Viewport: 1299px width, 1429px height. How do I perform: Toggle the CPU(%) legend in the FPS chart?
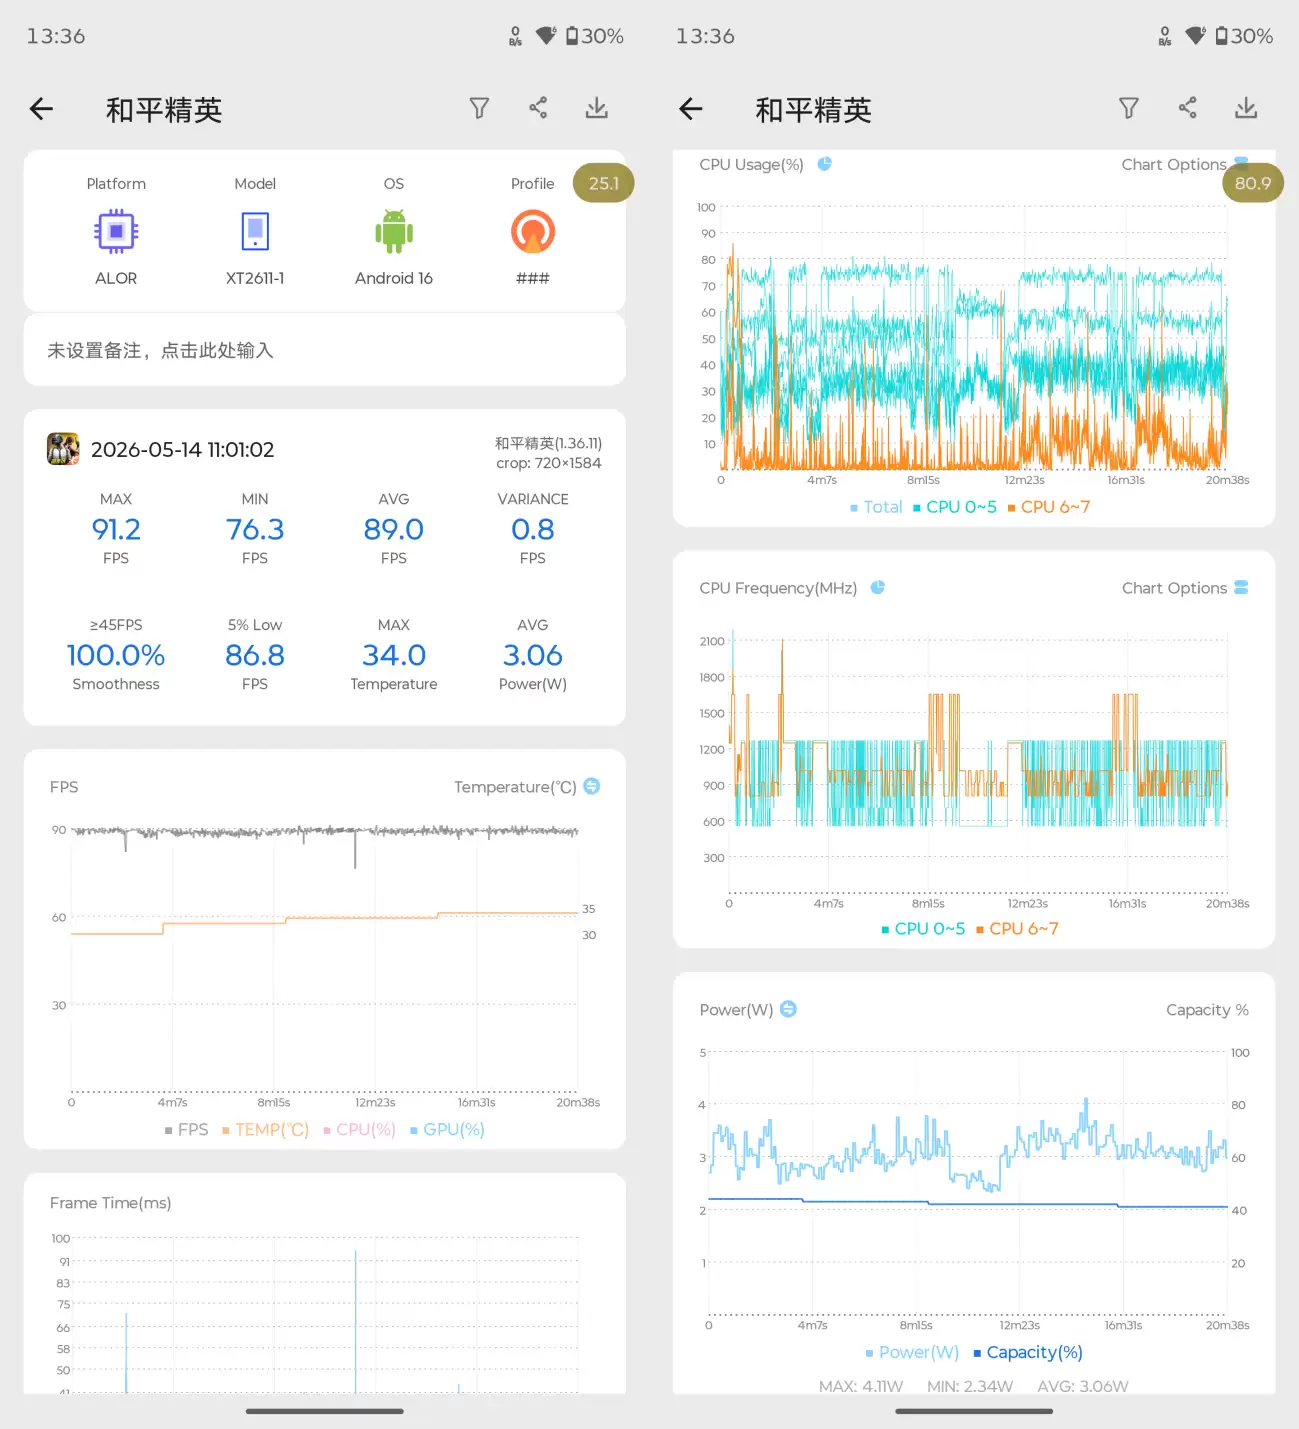(360, 1129)
